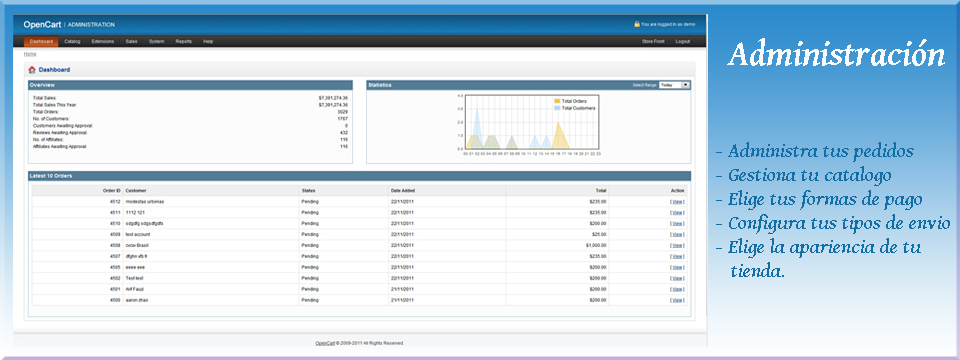The height and width of the screenshot is (360, 960).
Task: View order 4500 details
Action: pyautogui.click(x=677, y=300)
